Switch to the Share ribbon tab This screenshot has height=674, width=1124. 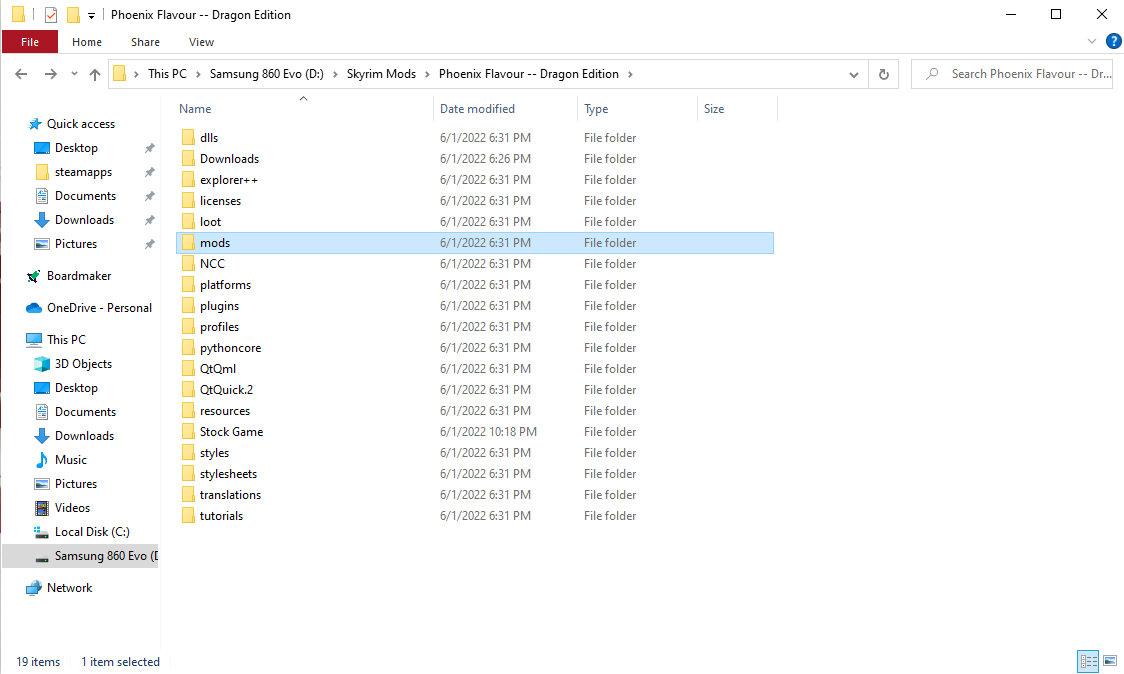pos(146,42)
